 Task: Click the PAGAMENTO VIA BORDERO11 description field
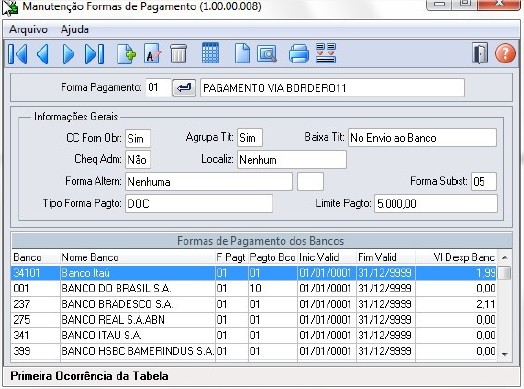click(332, 88)
